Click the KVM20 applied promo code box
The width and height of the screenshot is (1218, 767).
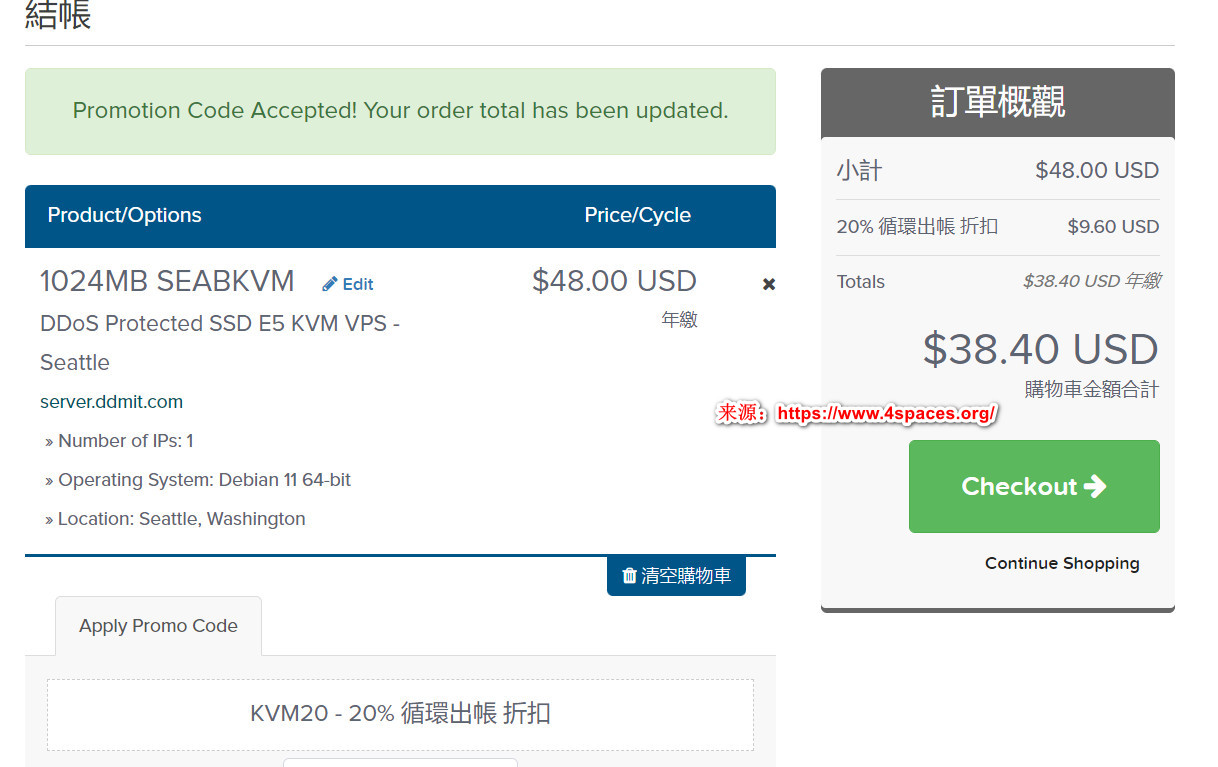(400, 714)
